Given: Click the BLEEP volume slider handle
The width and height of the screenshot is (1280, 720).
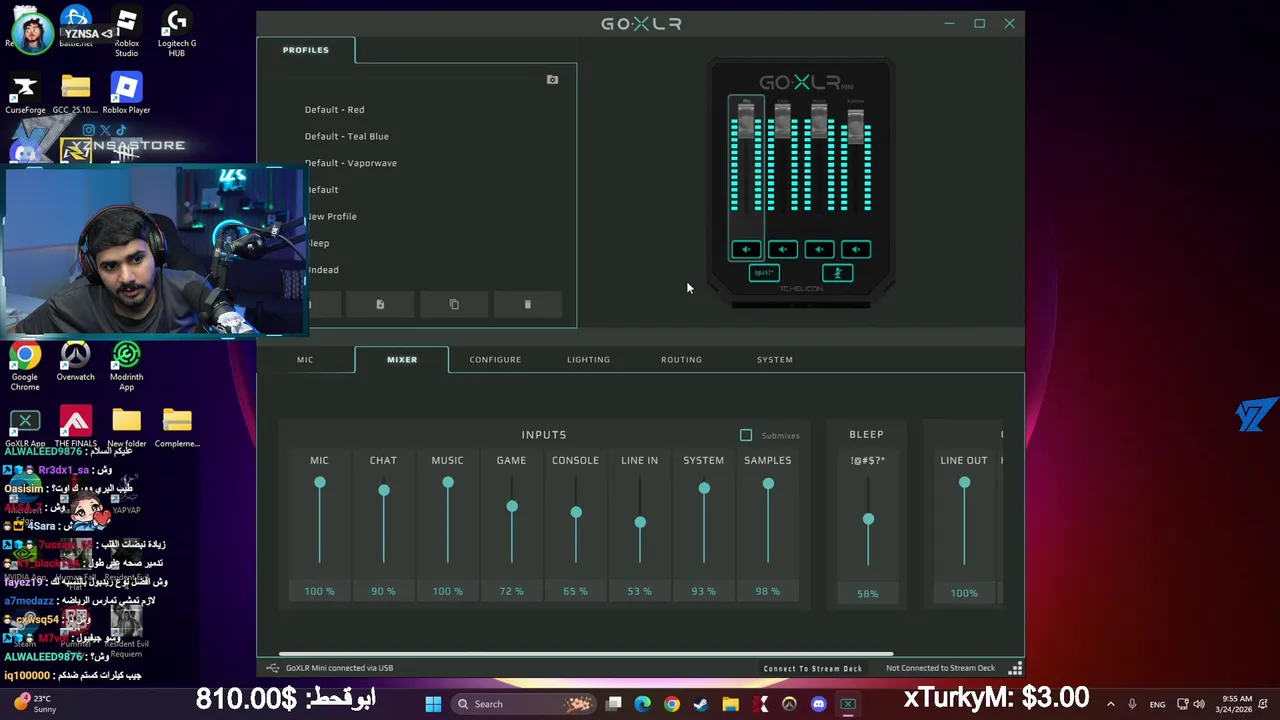Looking at the screenshot, I should pos(868,520).
